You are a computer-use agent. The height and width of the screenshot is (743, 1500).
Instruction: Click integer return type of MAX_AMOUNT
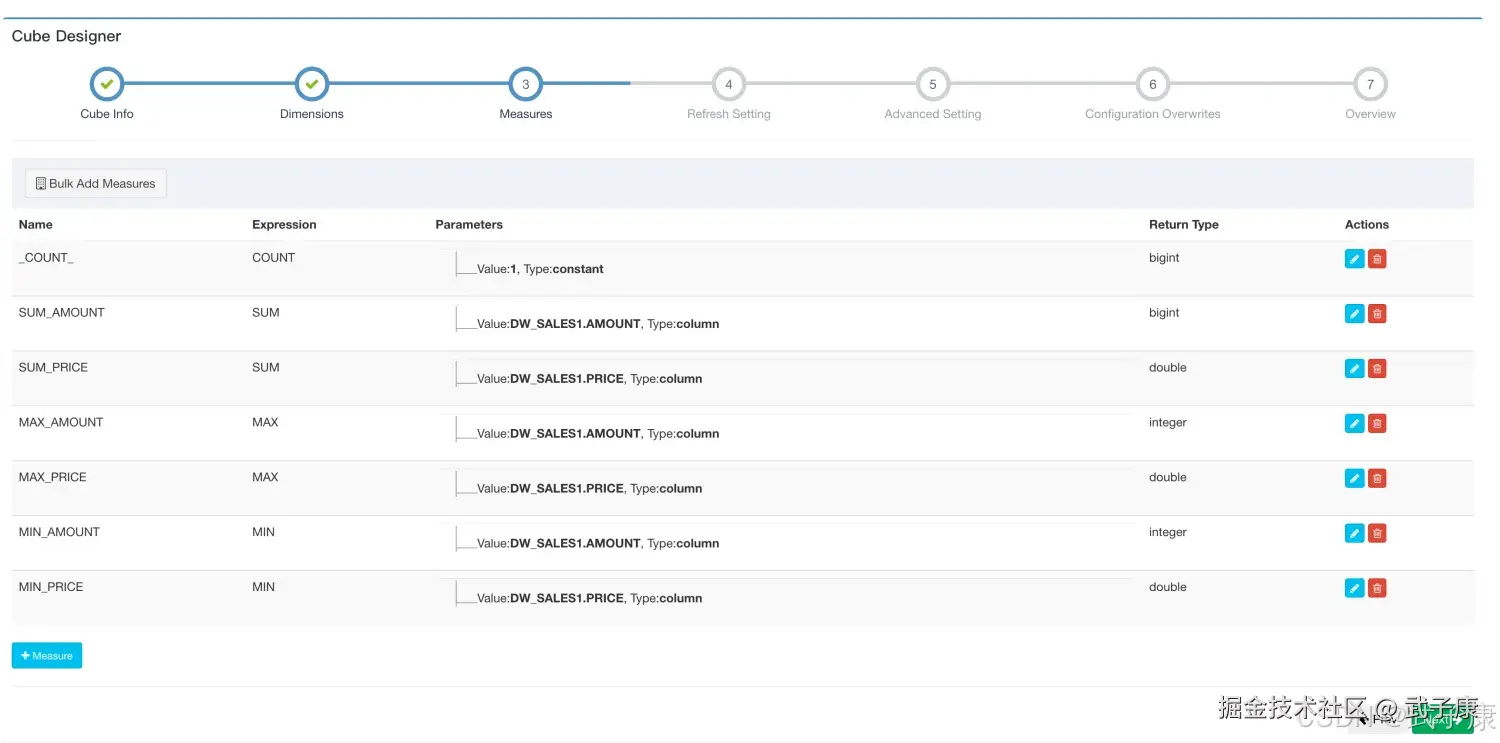point(1168,423)
